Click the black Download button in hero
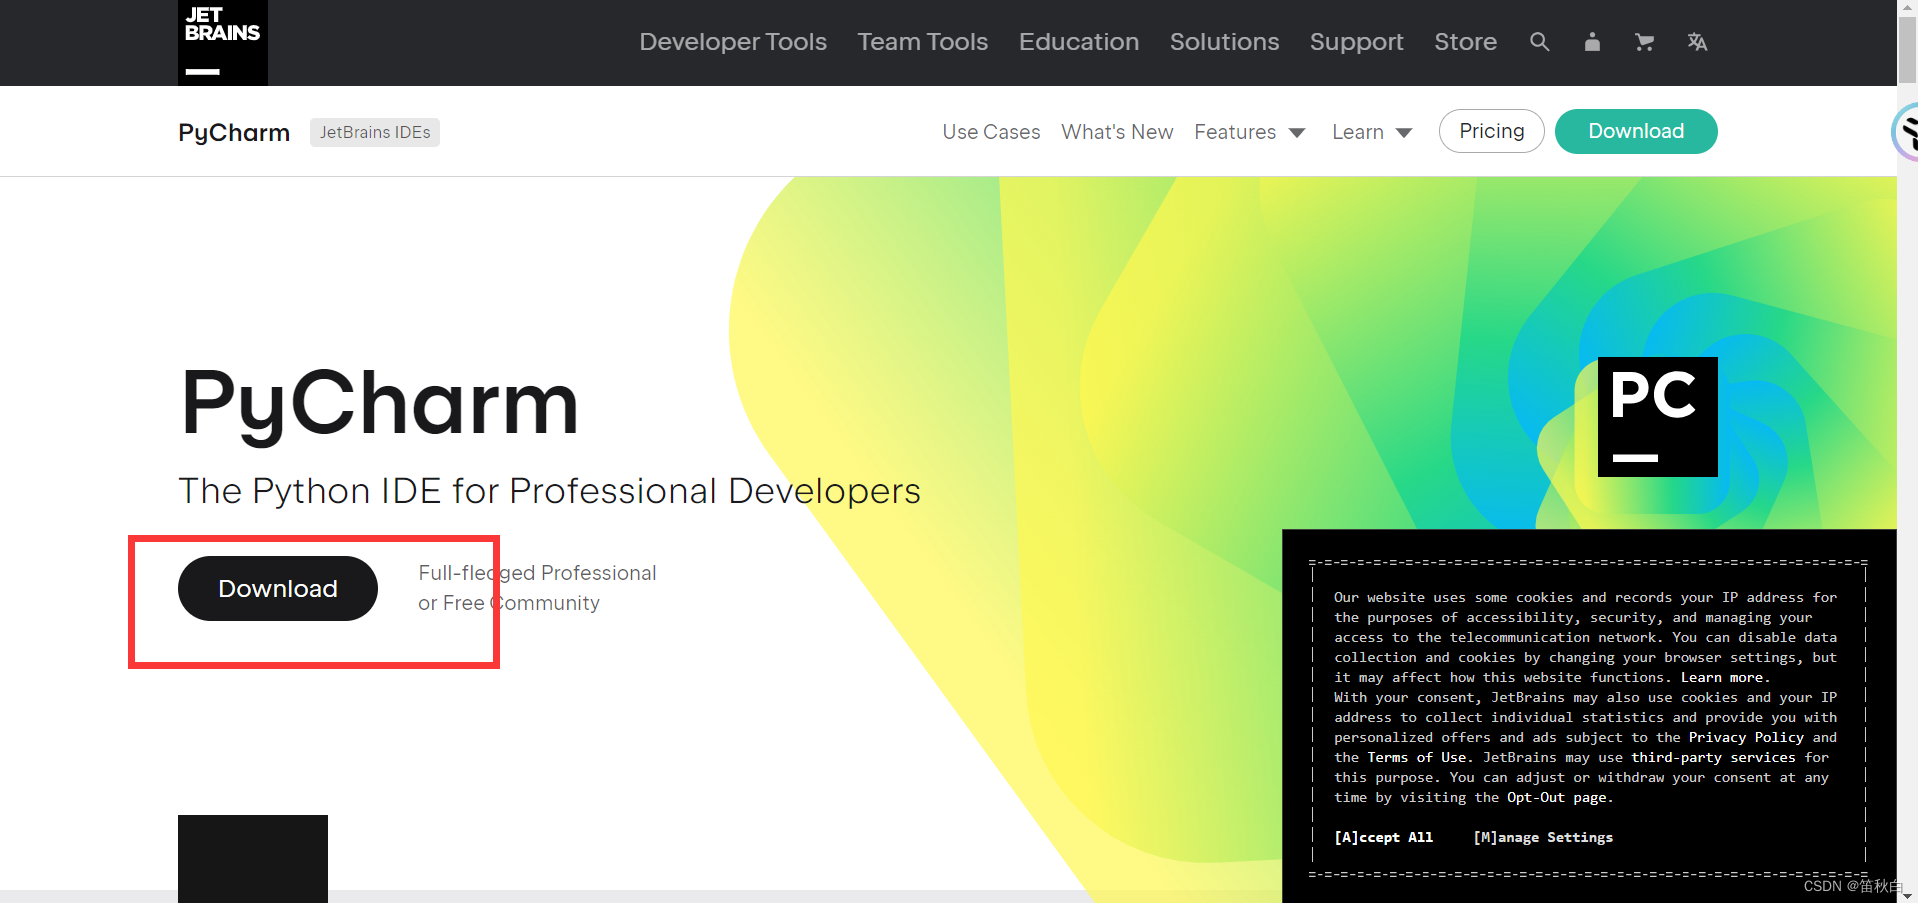Image resolution: width=1918 pixels, height=903 pixels. click(x=278, y=588)
